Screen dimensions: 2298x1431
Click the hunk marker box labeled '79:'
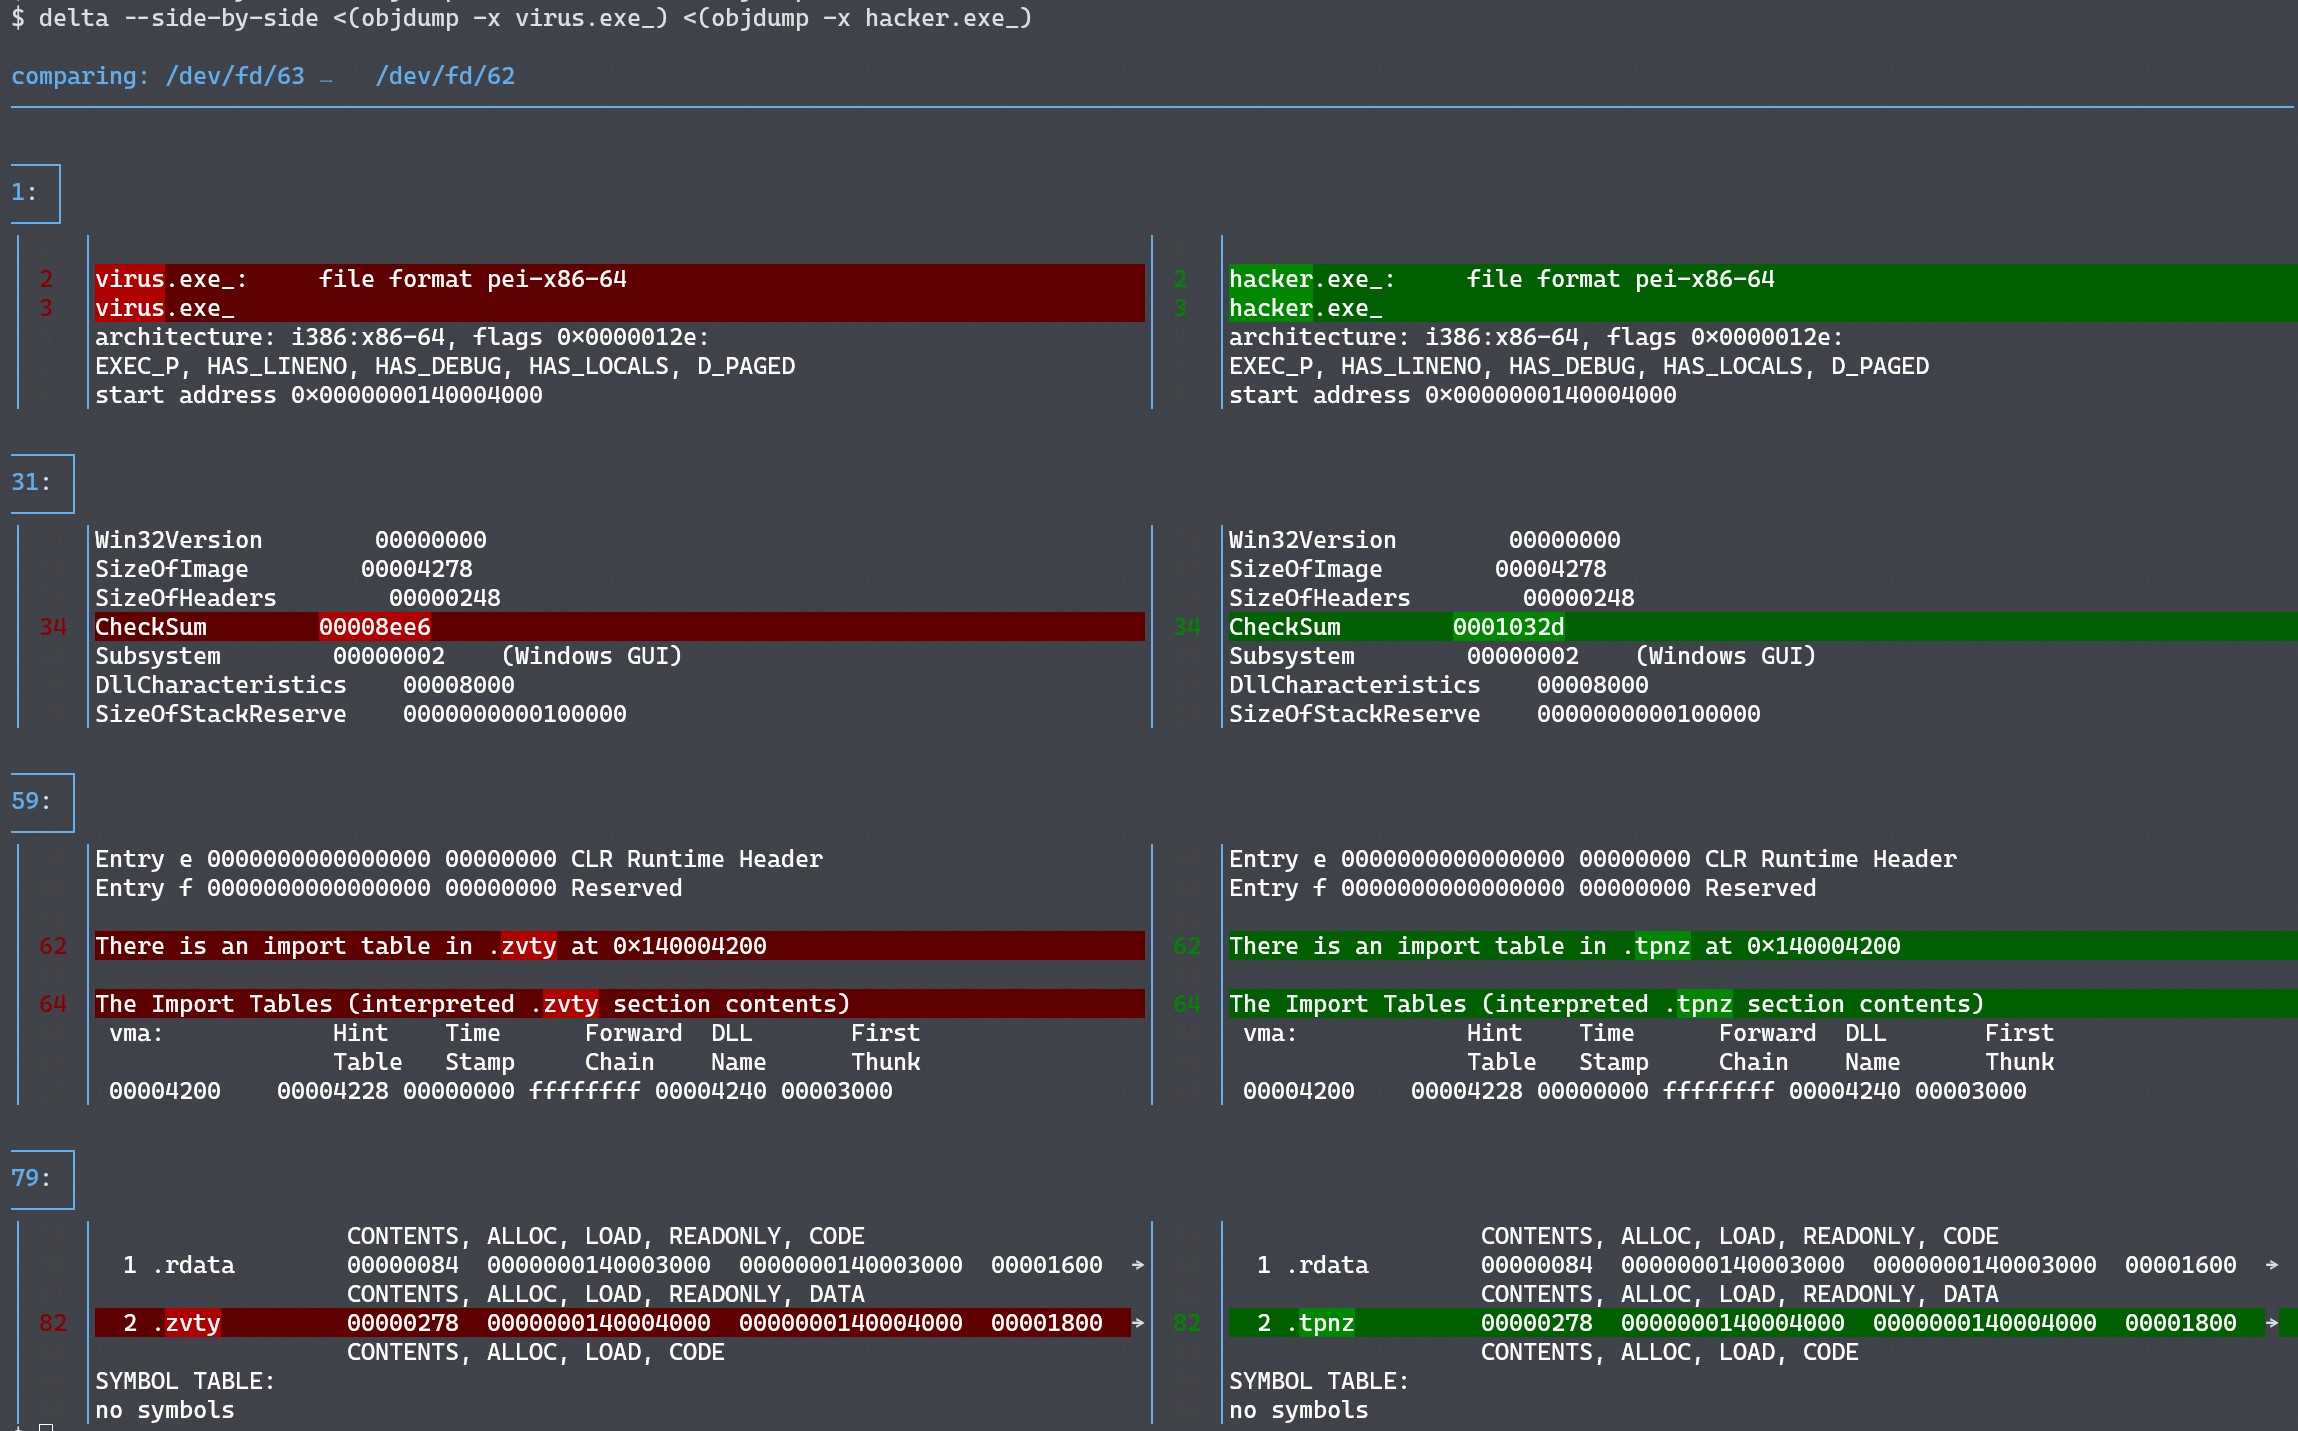click(42, 1179)
